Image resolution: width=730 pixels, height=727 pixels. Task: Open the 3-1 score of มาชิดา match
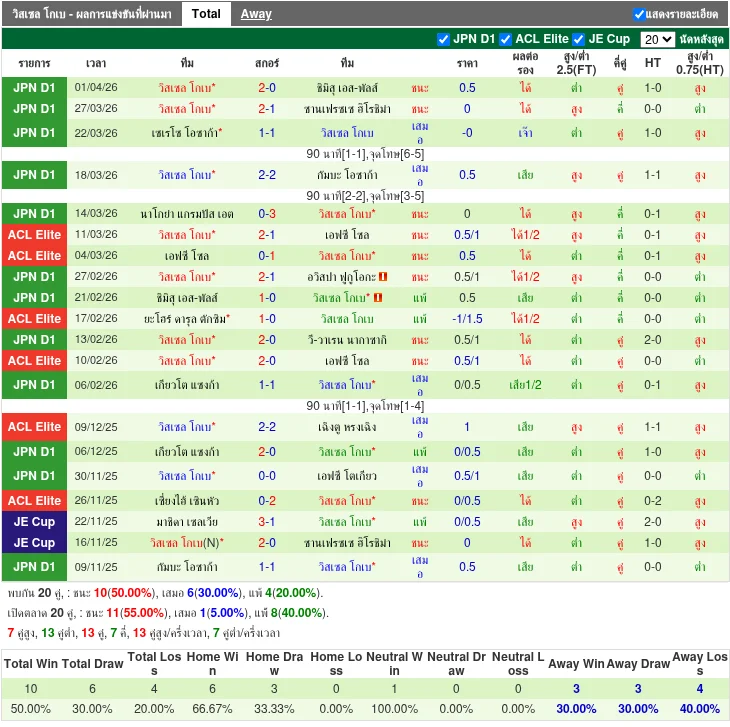(267, 522)
